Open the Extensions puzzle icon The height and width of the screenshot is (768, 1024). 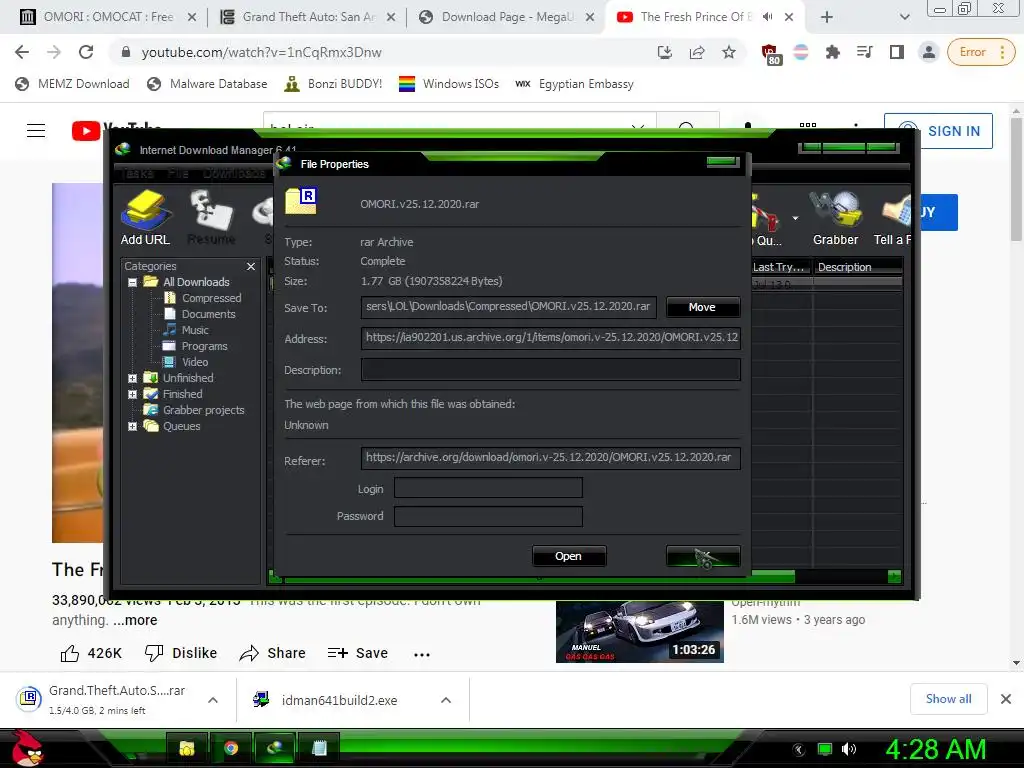click(832, 52)
